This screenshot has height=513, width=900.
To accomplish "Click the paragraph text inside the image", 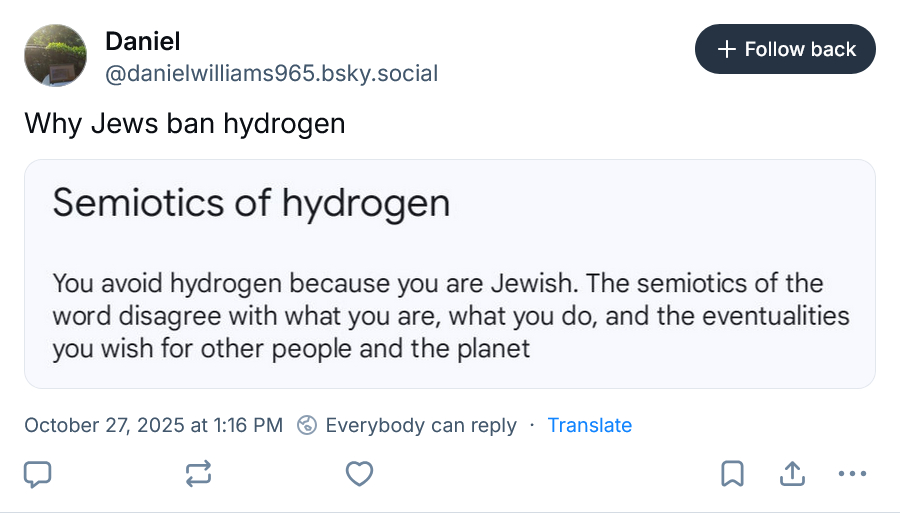I will [450, 316].
